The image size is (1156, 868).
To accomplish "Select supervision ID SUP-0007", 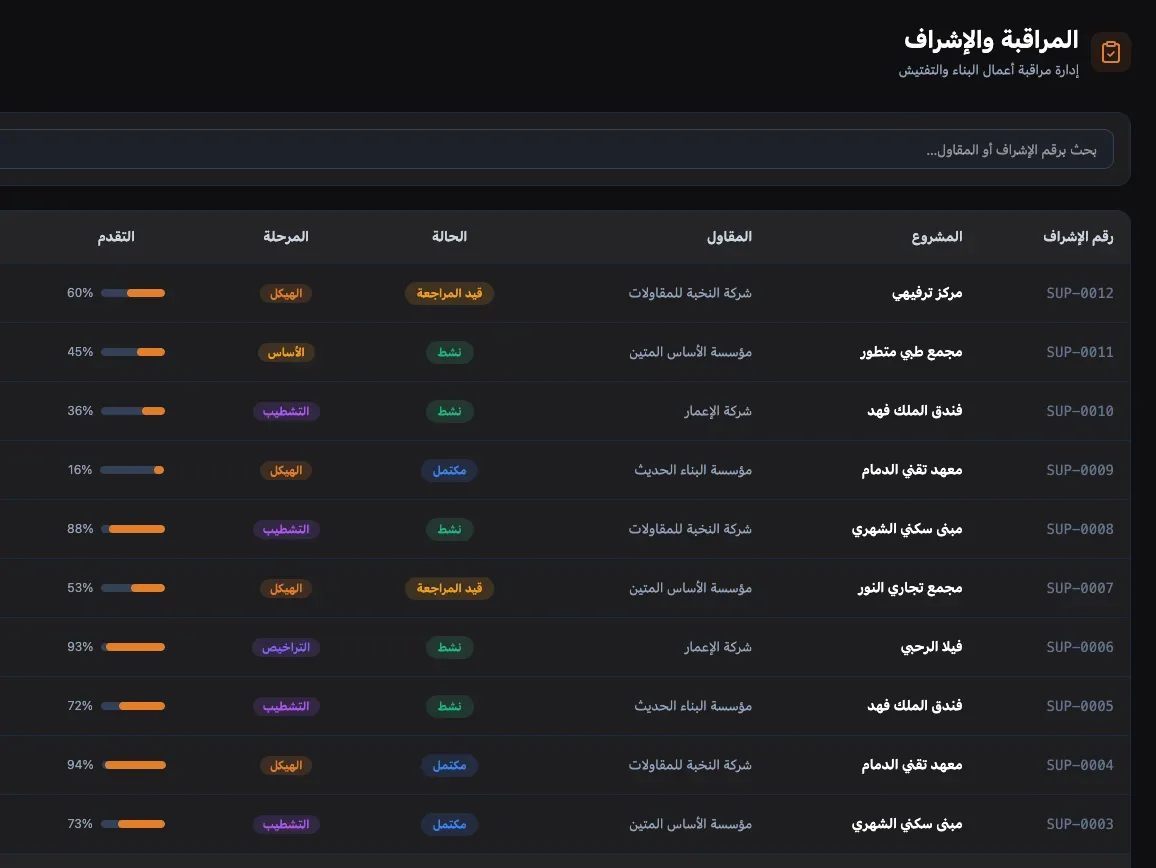I will (1079, 588).
